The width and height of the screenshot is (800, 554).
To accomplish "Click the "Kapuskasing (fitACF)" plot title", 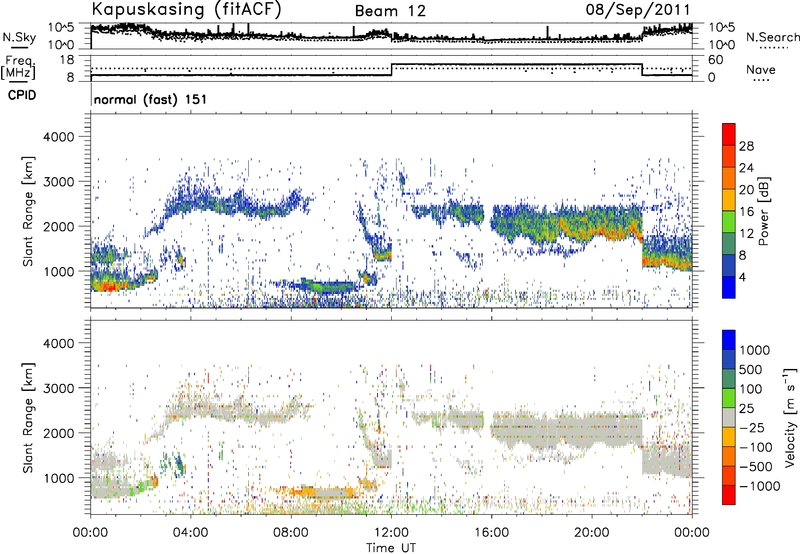I will tap(186, 9).
